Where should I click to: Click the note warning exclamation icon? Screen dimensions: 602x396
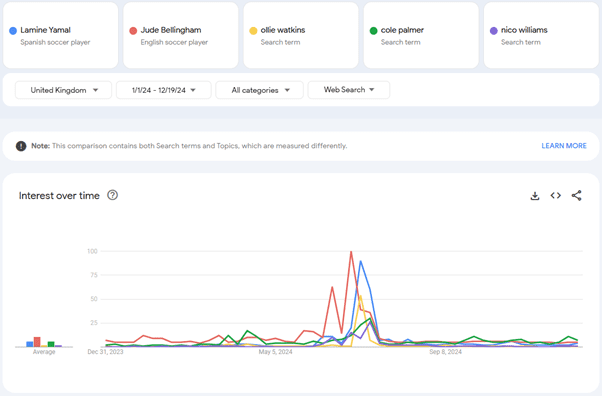[x=21, y=146]
